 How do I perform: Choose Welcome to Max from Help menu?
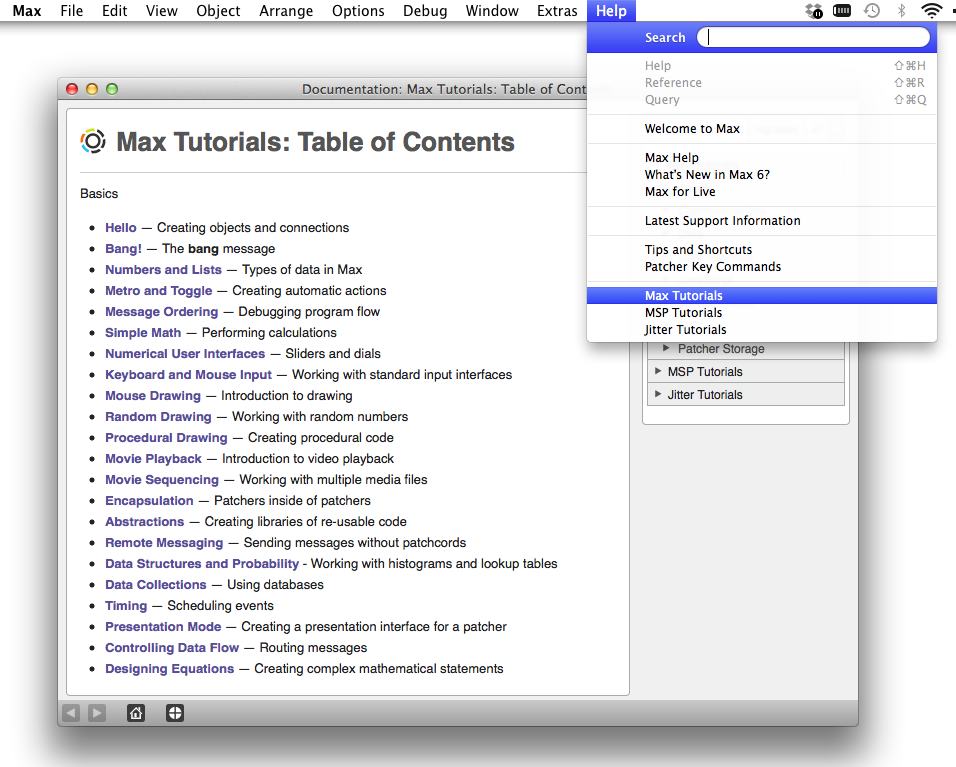(x=762, y=129)
